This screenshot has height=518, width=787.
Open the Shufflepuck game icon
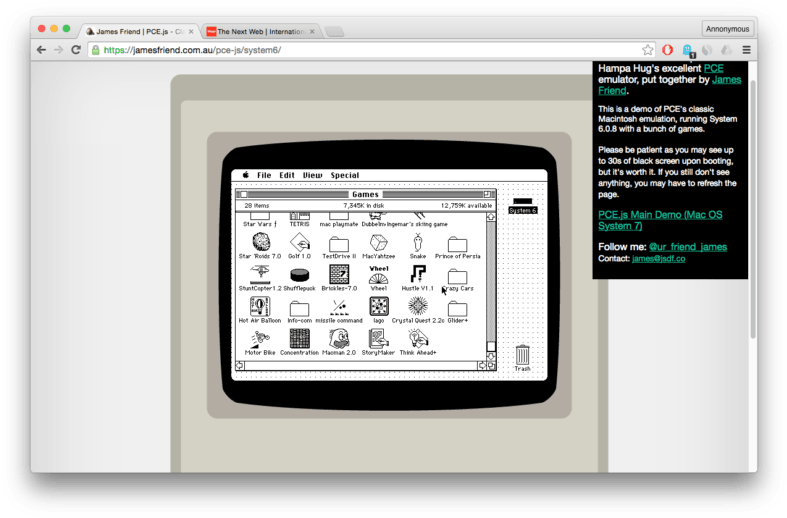[299, 276]
